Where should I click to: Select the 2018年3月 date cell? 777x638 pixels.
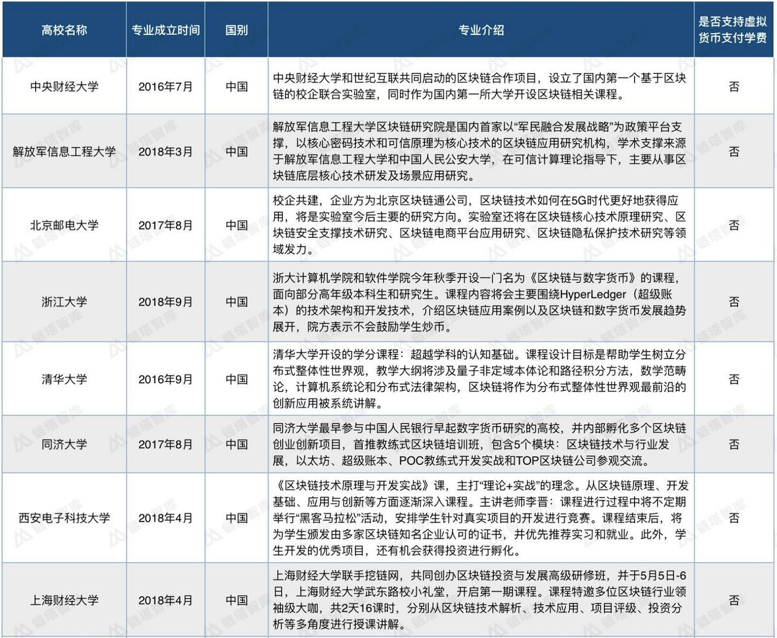pyautogui.click(x=166, y=151)
